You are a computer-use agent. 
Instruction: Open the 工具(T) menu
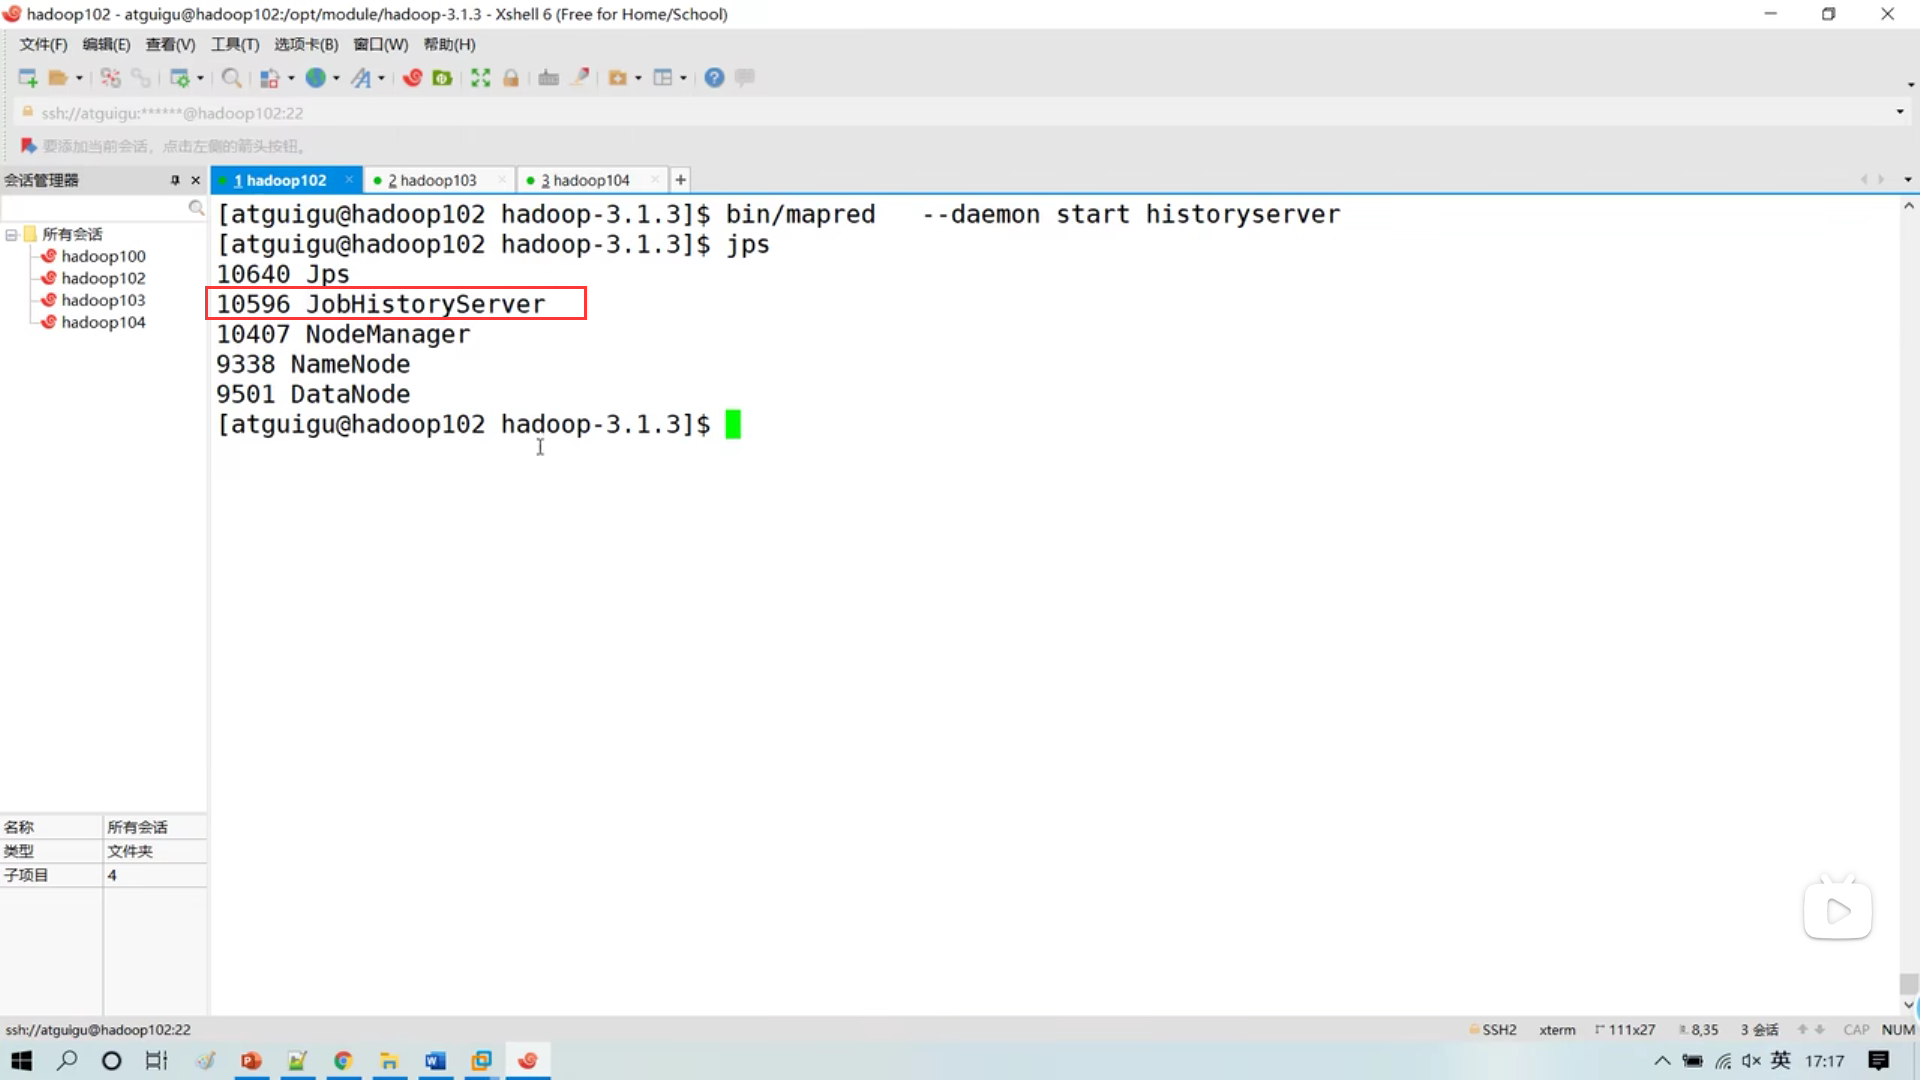click(235, 44)
